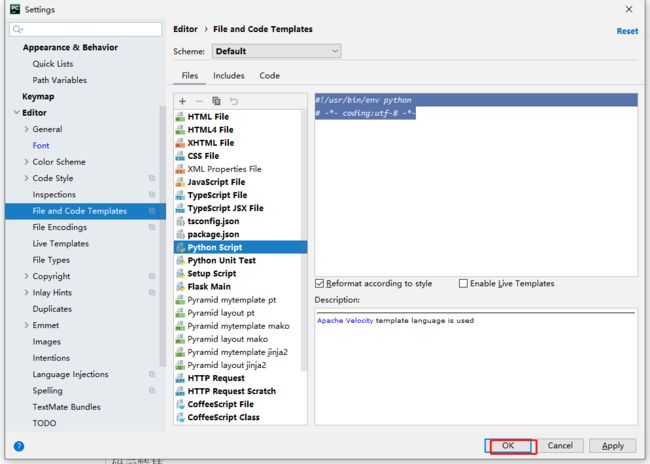Enable Live Templates checkbox

(x=463, y=284)
